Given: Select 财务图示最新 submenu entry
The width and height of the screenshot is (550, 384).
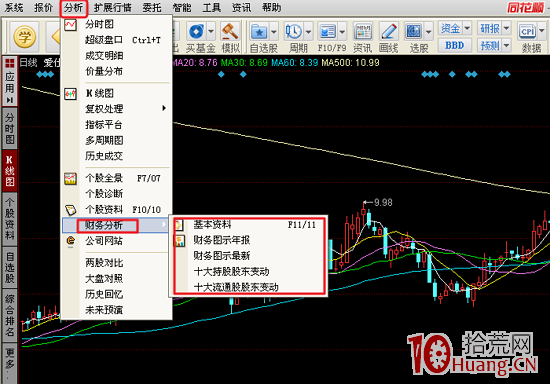Looking at the screenshot, I should coord(249,256).
